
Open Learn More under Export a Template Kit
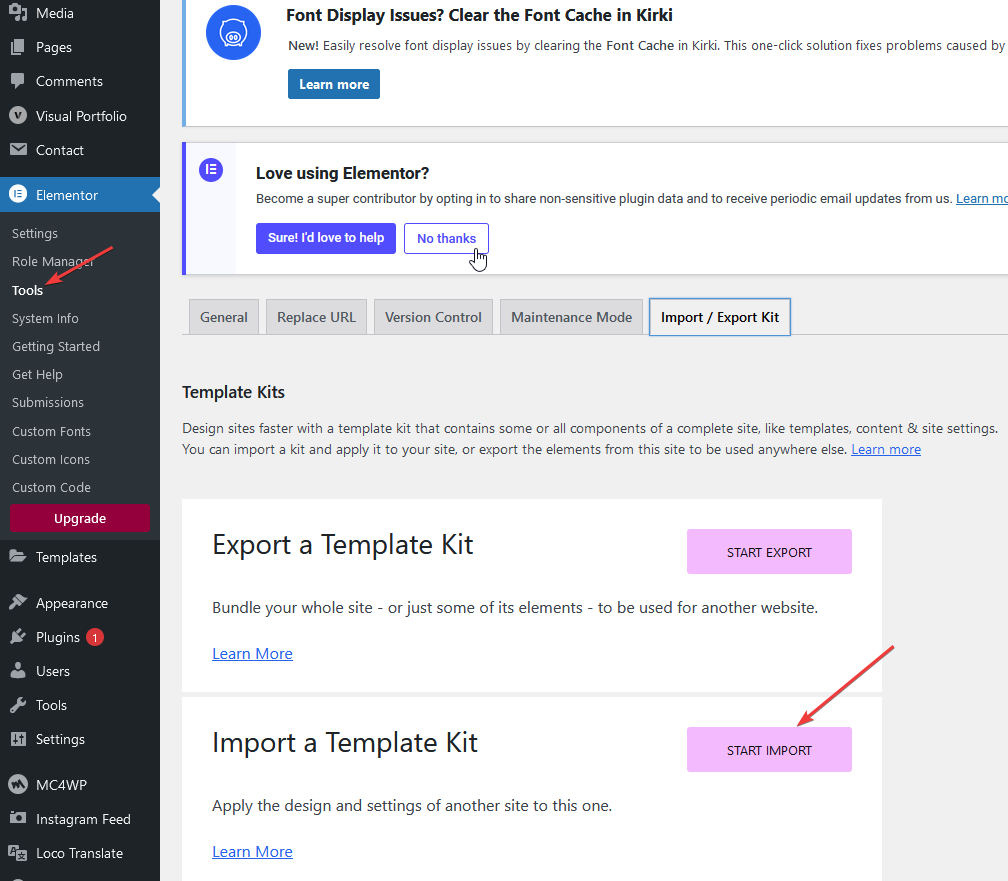(253, 653)
